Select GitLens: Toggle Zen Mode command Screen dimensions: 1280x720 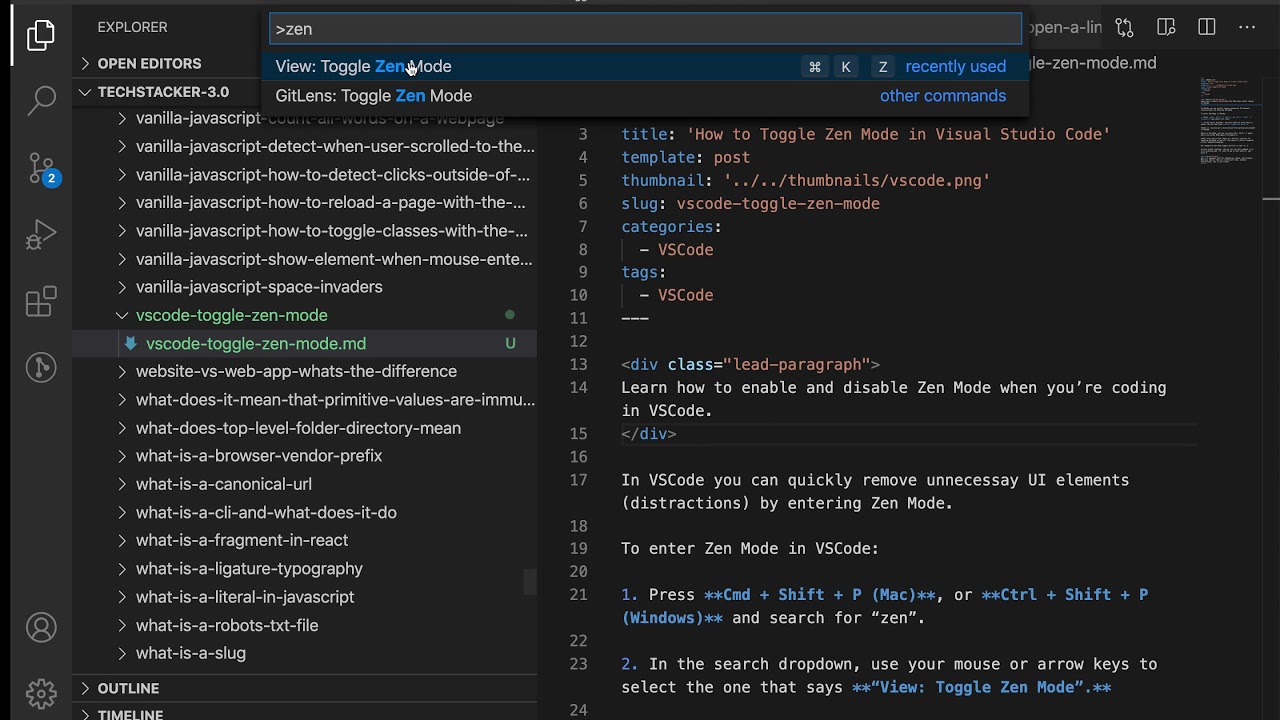pyautogui.click(x=644, y=96)
